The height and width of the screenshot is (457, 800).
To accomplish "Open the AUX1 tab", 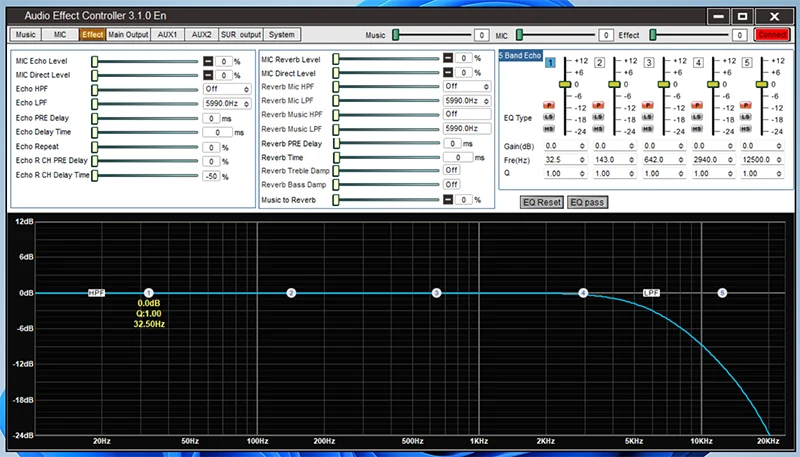I will [x=167, y=35].
